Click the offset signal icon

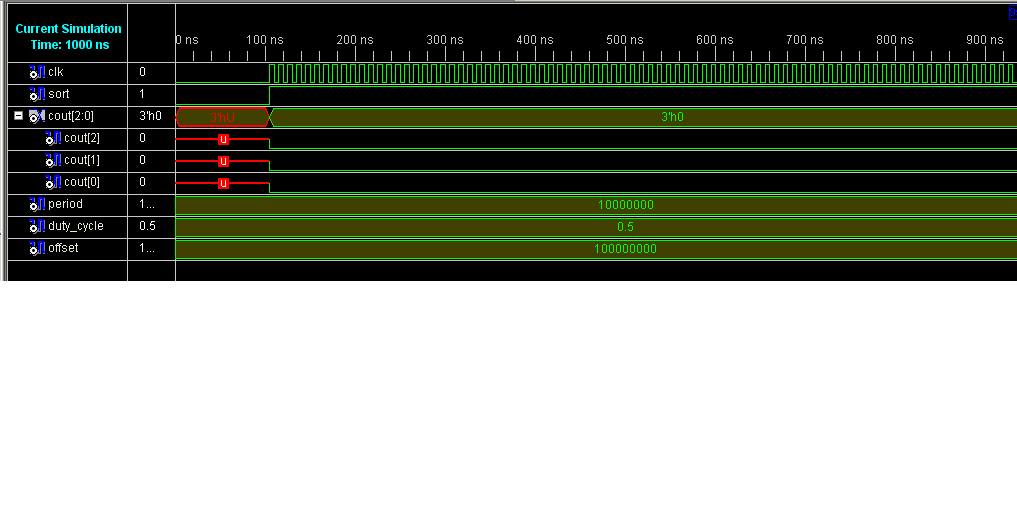coord(37,249)
